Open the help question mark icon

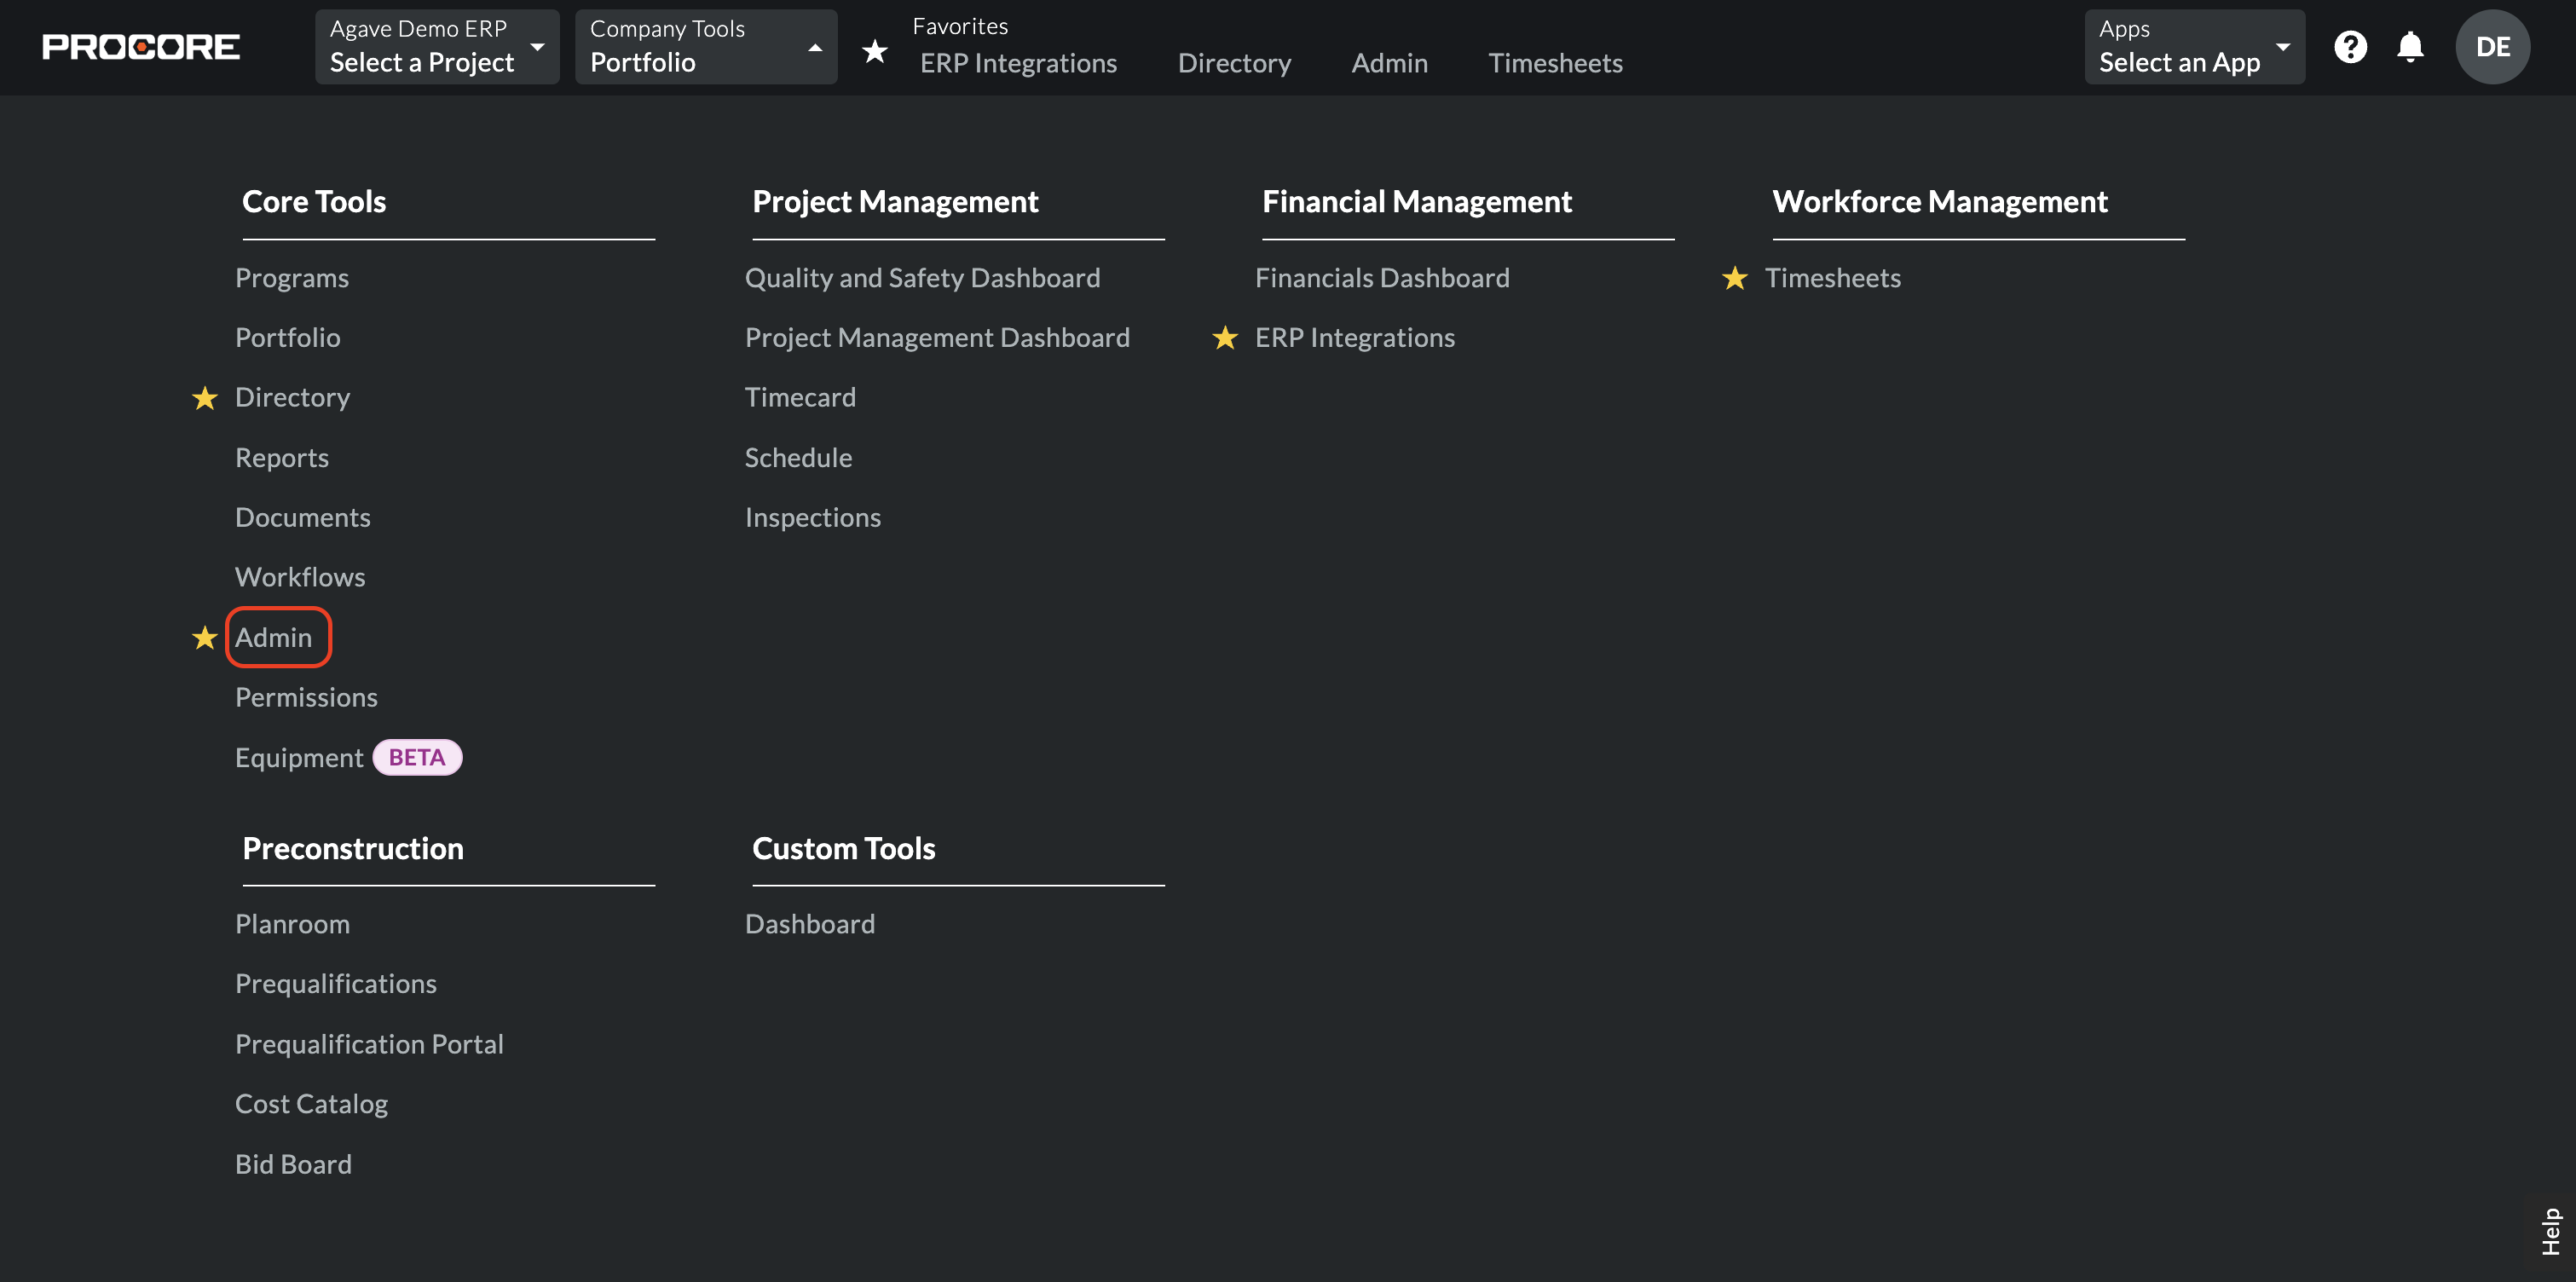tap(2350, 47)
